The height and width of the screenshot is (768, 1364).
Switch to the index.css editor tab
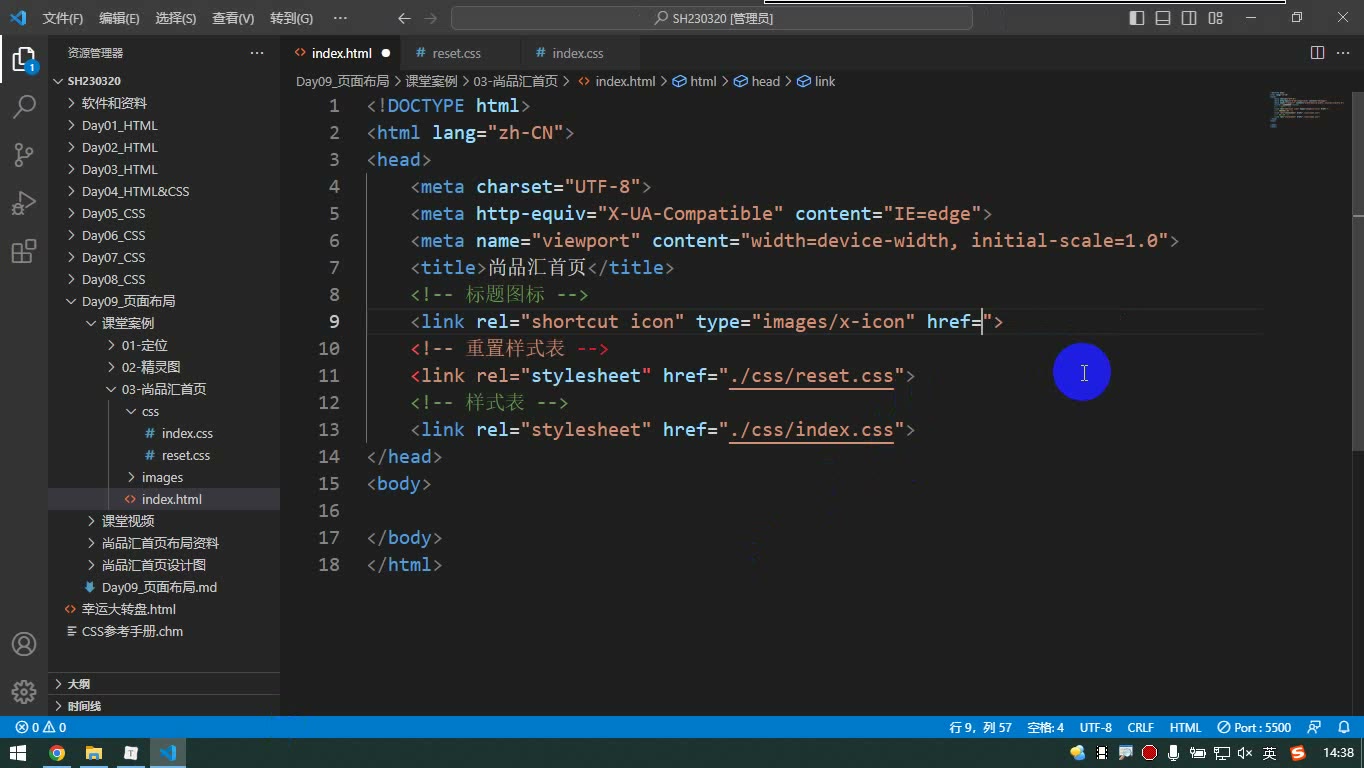(581, 53)
